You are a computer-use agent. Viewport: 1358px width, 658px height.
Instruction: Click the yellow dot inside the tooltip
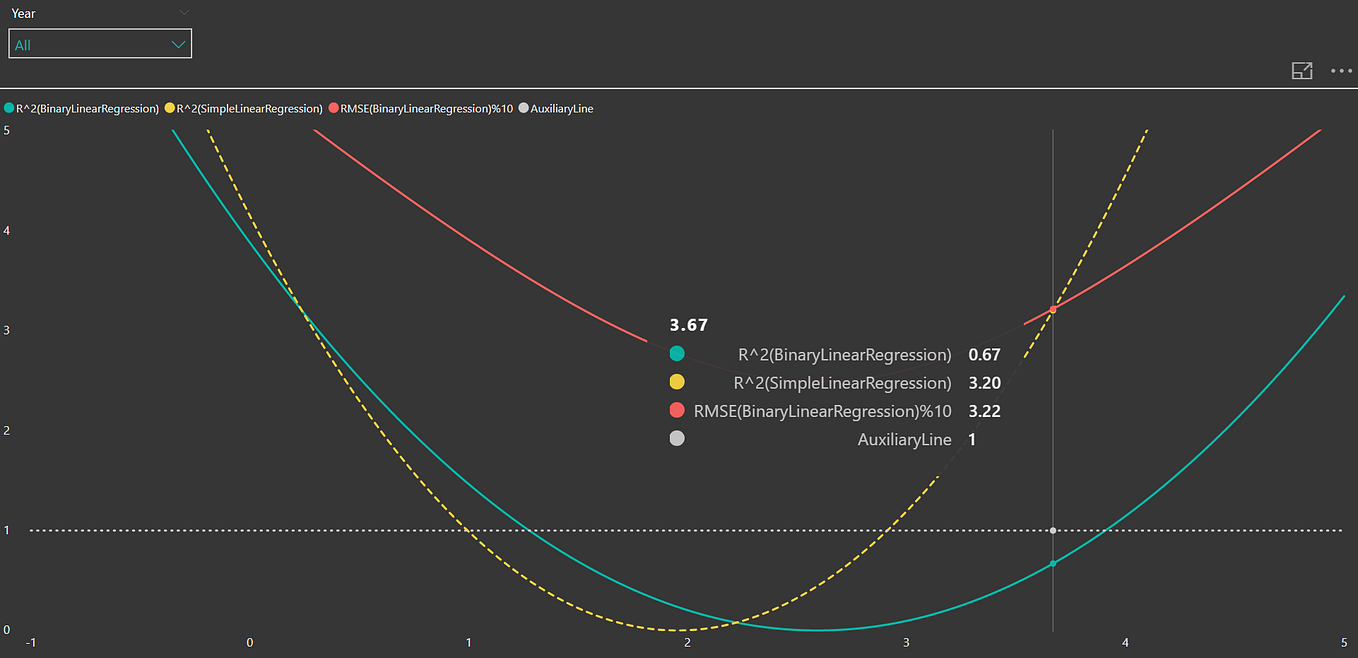[x=677, y=382]
